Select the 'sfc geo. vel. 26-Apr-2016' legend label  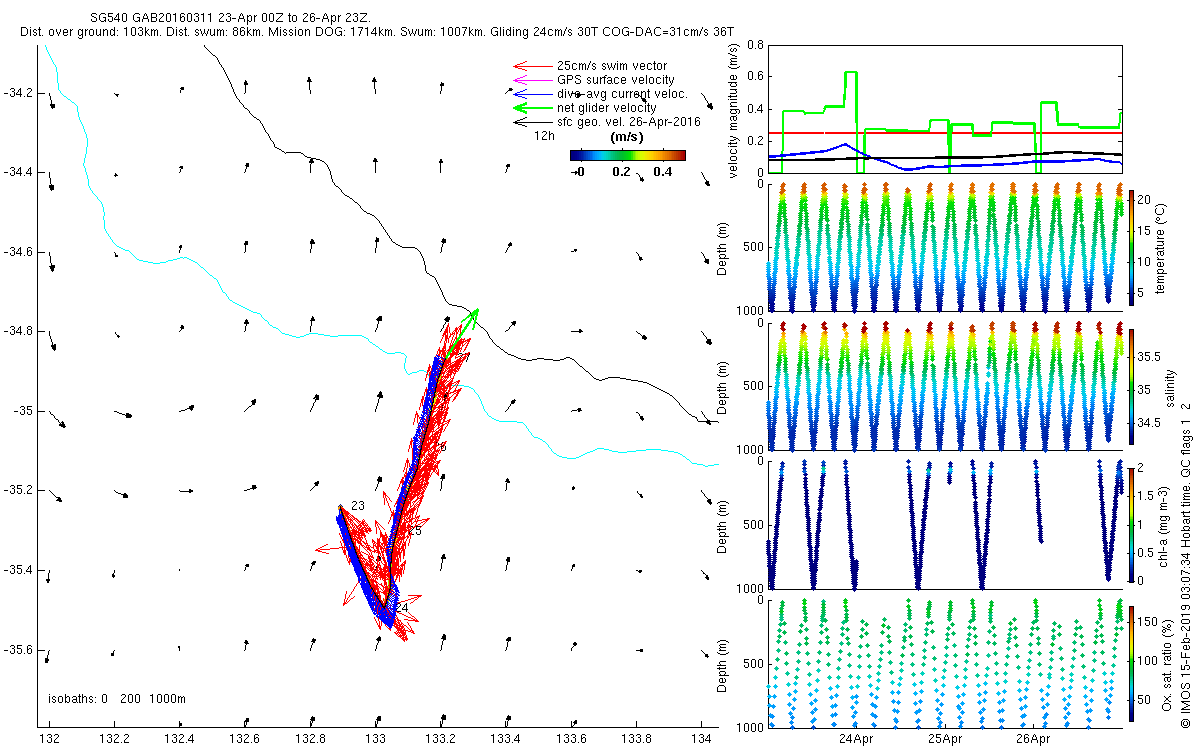[x=629, y=122]
